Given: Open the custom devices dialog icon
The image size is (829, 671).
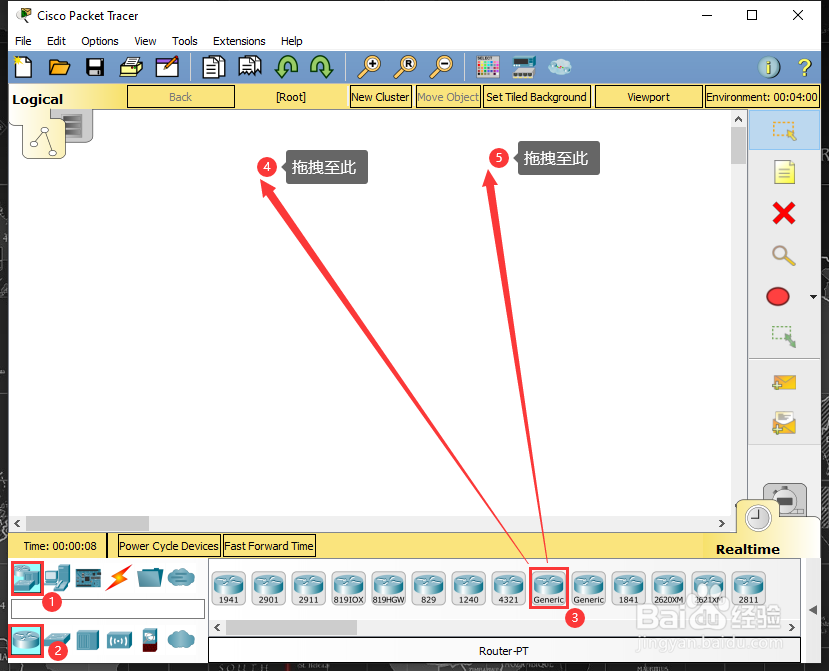Looking at the screenshot, I should point(524,67).
